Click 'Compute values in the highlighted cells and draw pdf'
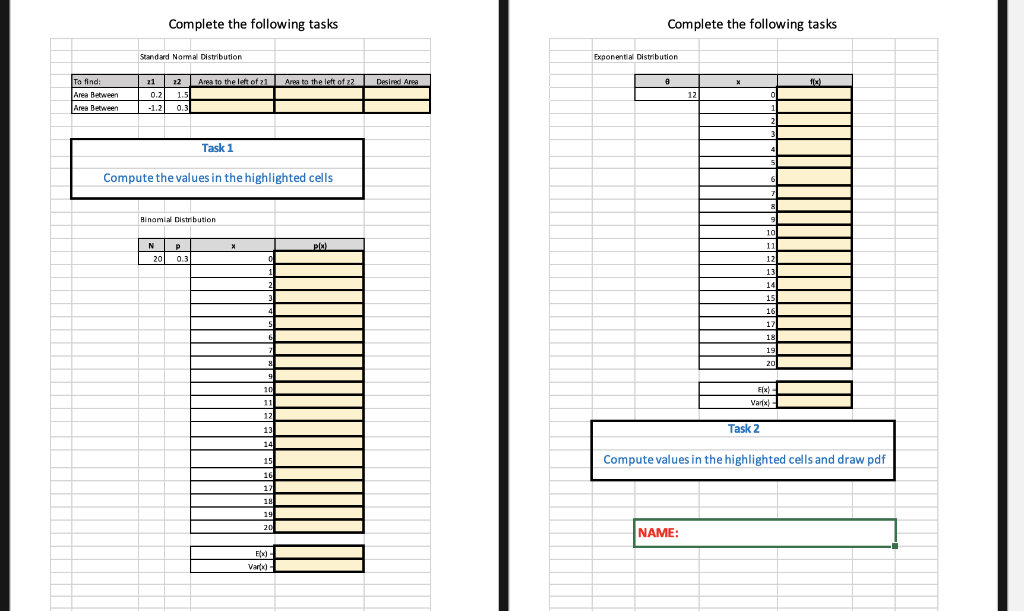Screen dimensions: 1024x611 (x=744, y=460)
